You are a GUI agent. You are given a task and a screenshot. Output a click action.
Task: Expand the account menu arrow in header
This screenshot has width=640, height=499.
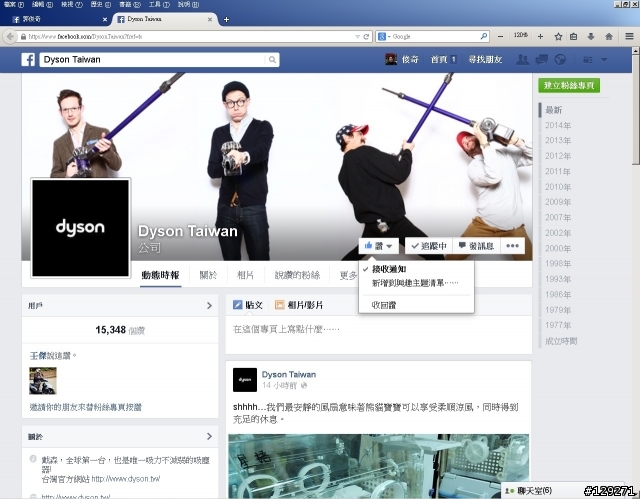pyautogui.click(x=604, y=60)
